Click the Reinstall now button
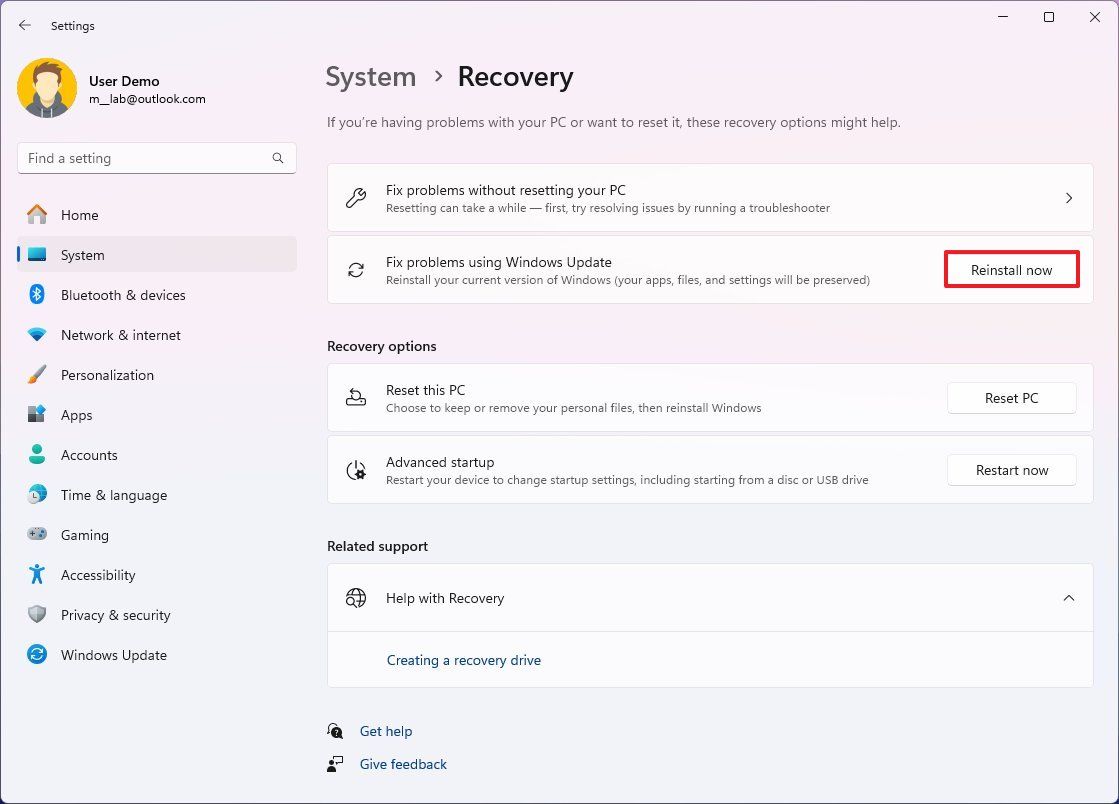 pyautogui.click(x=1011, y=270)
